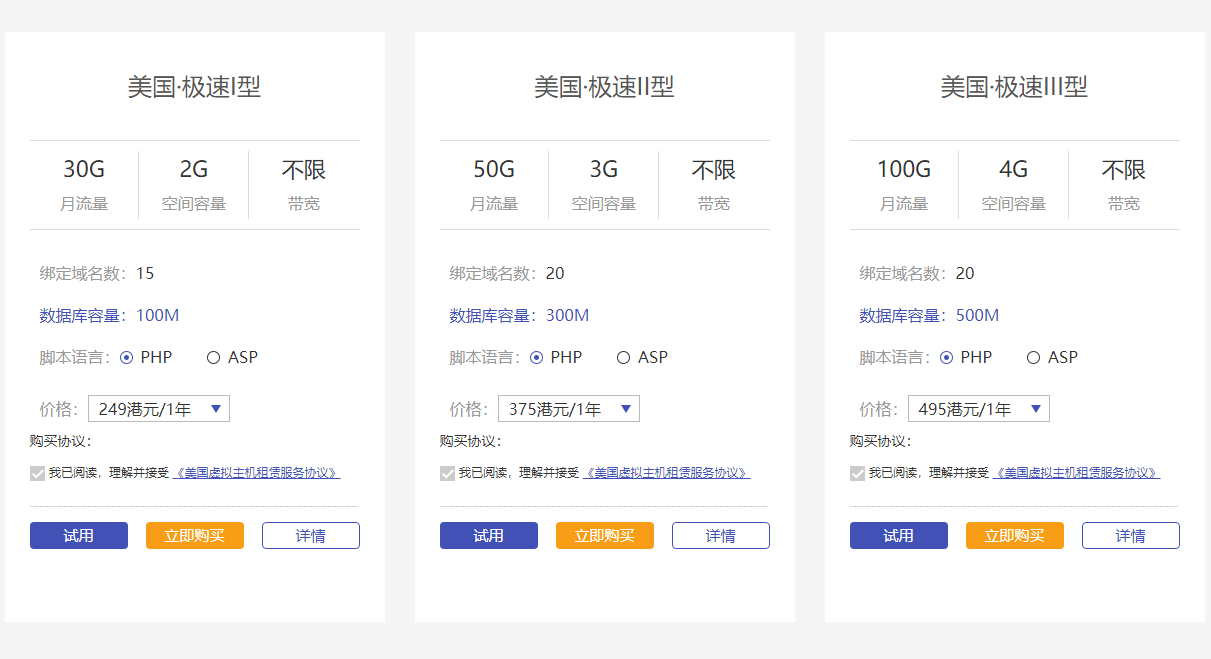The image size is (1211, 659).
Task: Select PHP radio in 美国·极速I型 card
Action: pyautogui.click(x=127, y=358)
